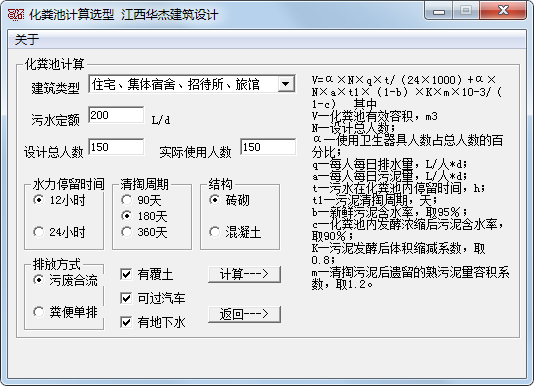This screenshot has height=386, width=534.
Task: Click the 'V—化粪池有效容积，m3' line
Action: coord(375,117)
